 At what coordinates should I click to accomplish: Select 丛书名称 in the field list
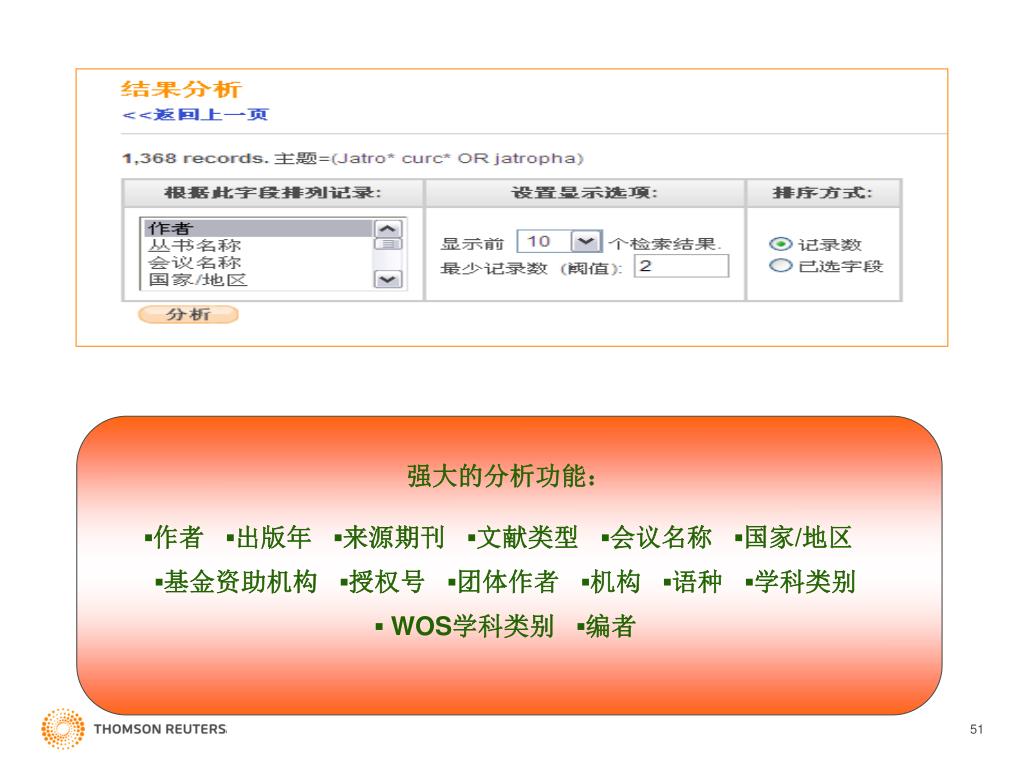(x=257, y=246)
